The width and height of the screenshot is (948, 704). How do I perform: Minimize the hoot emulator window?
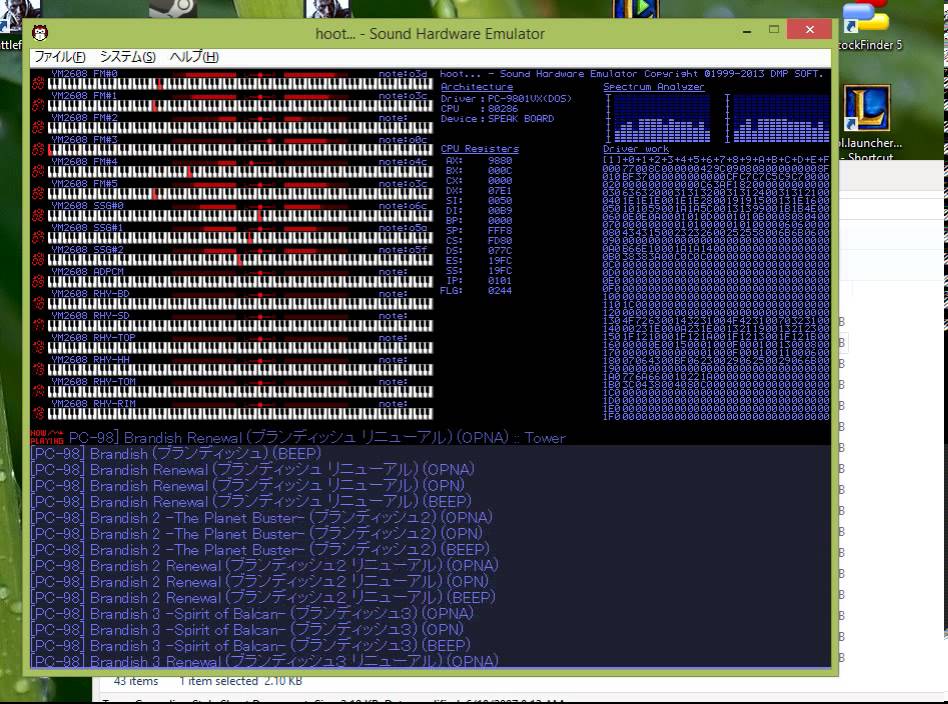[x=747, y=30]
